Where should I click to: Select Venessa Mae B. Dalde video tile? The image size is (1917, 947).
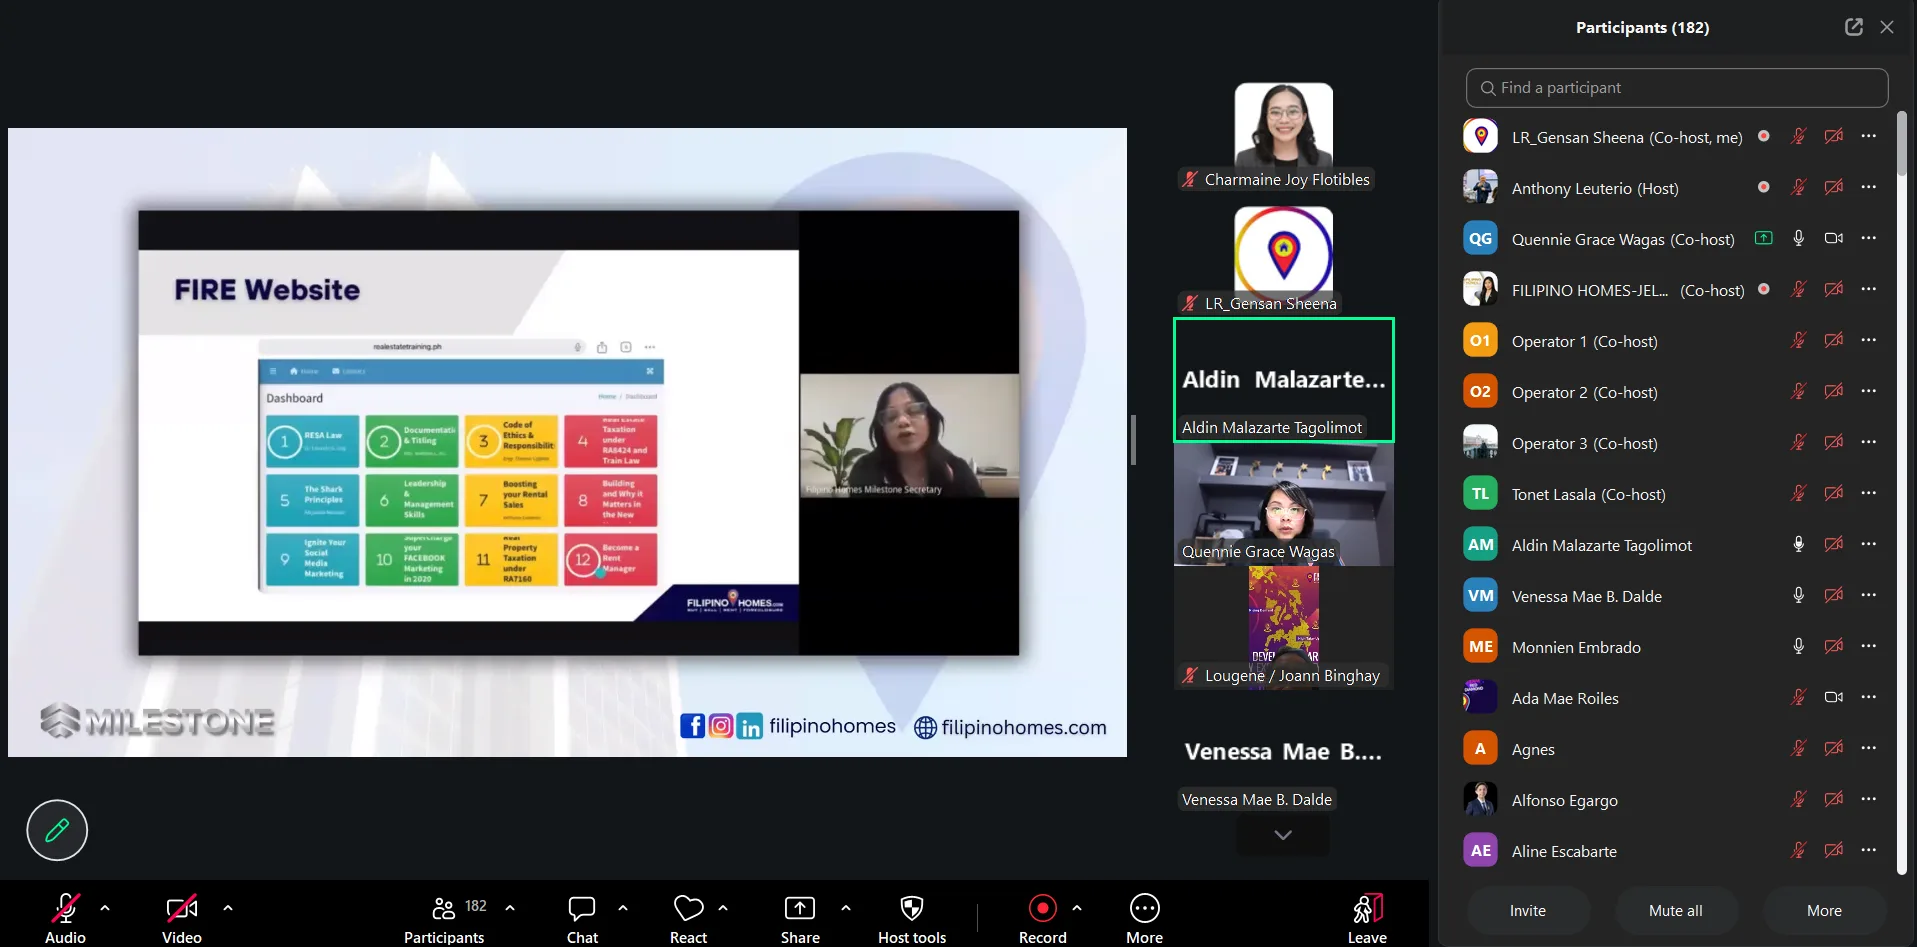tap(1284, 752)
